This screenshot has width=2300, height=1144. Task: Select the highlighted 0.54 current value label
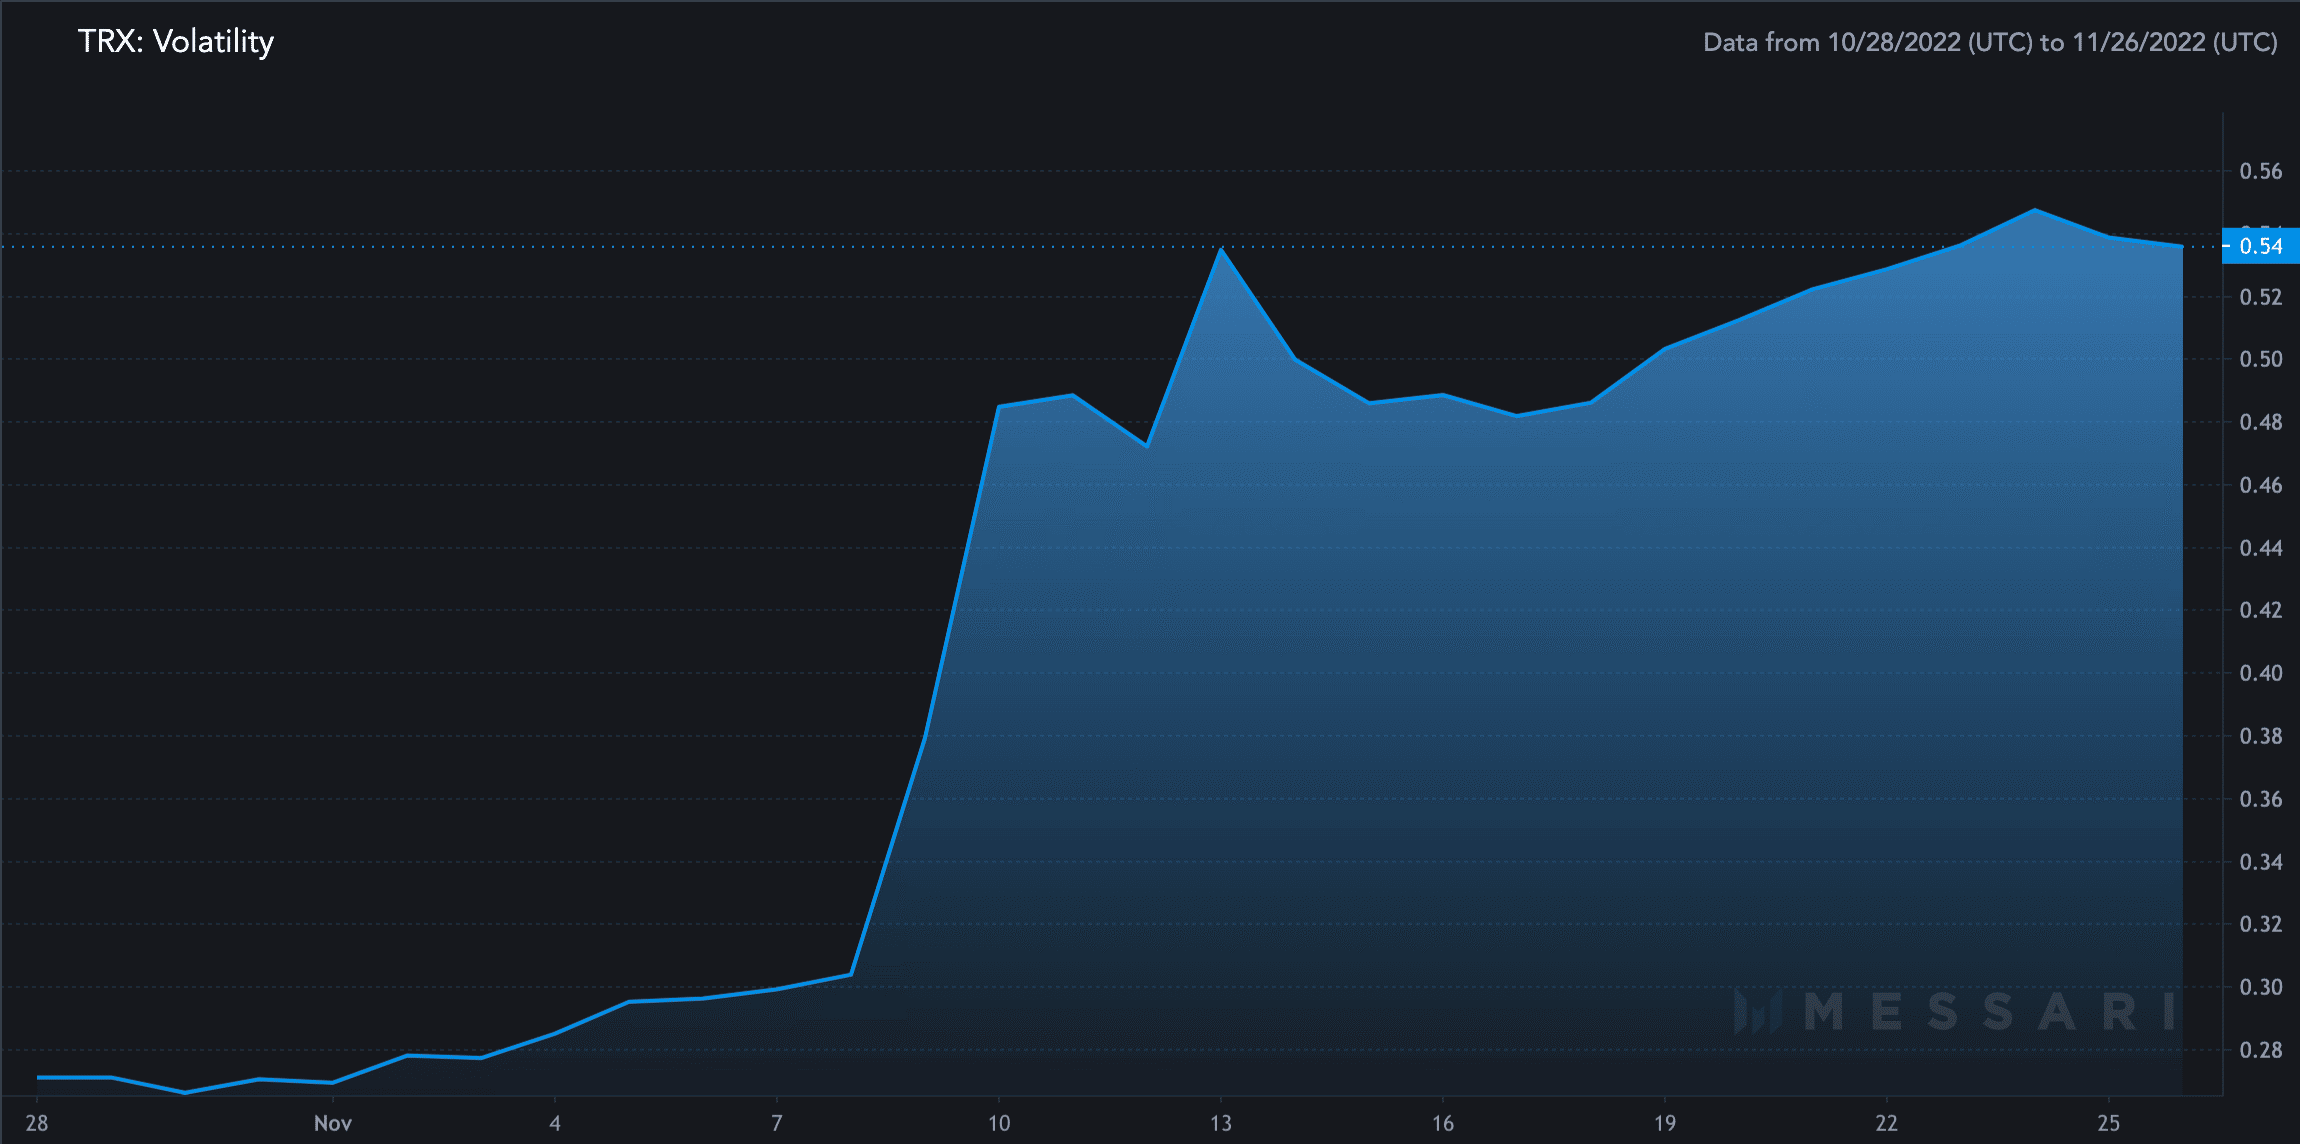[x=2260, y=246]
